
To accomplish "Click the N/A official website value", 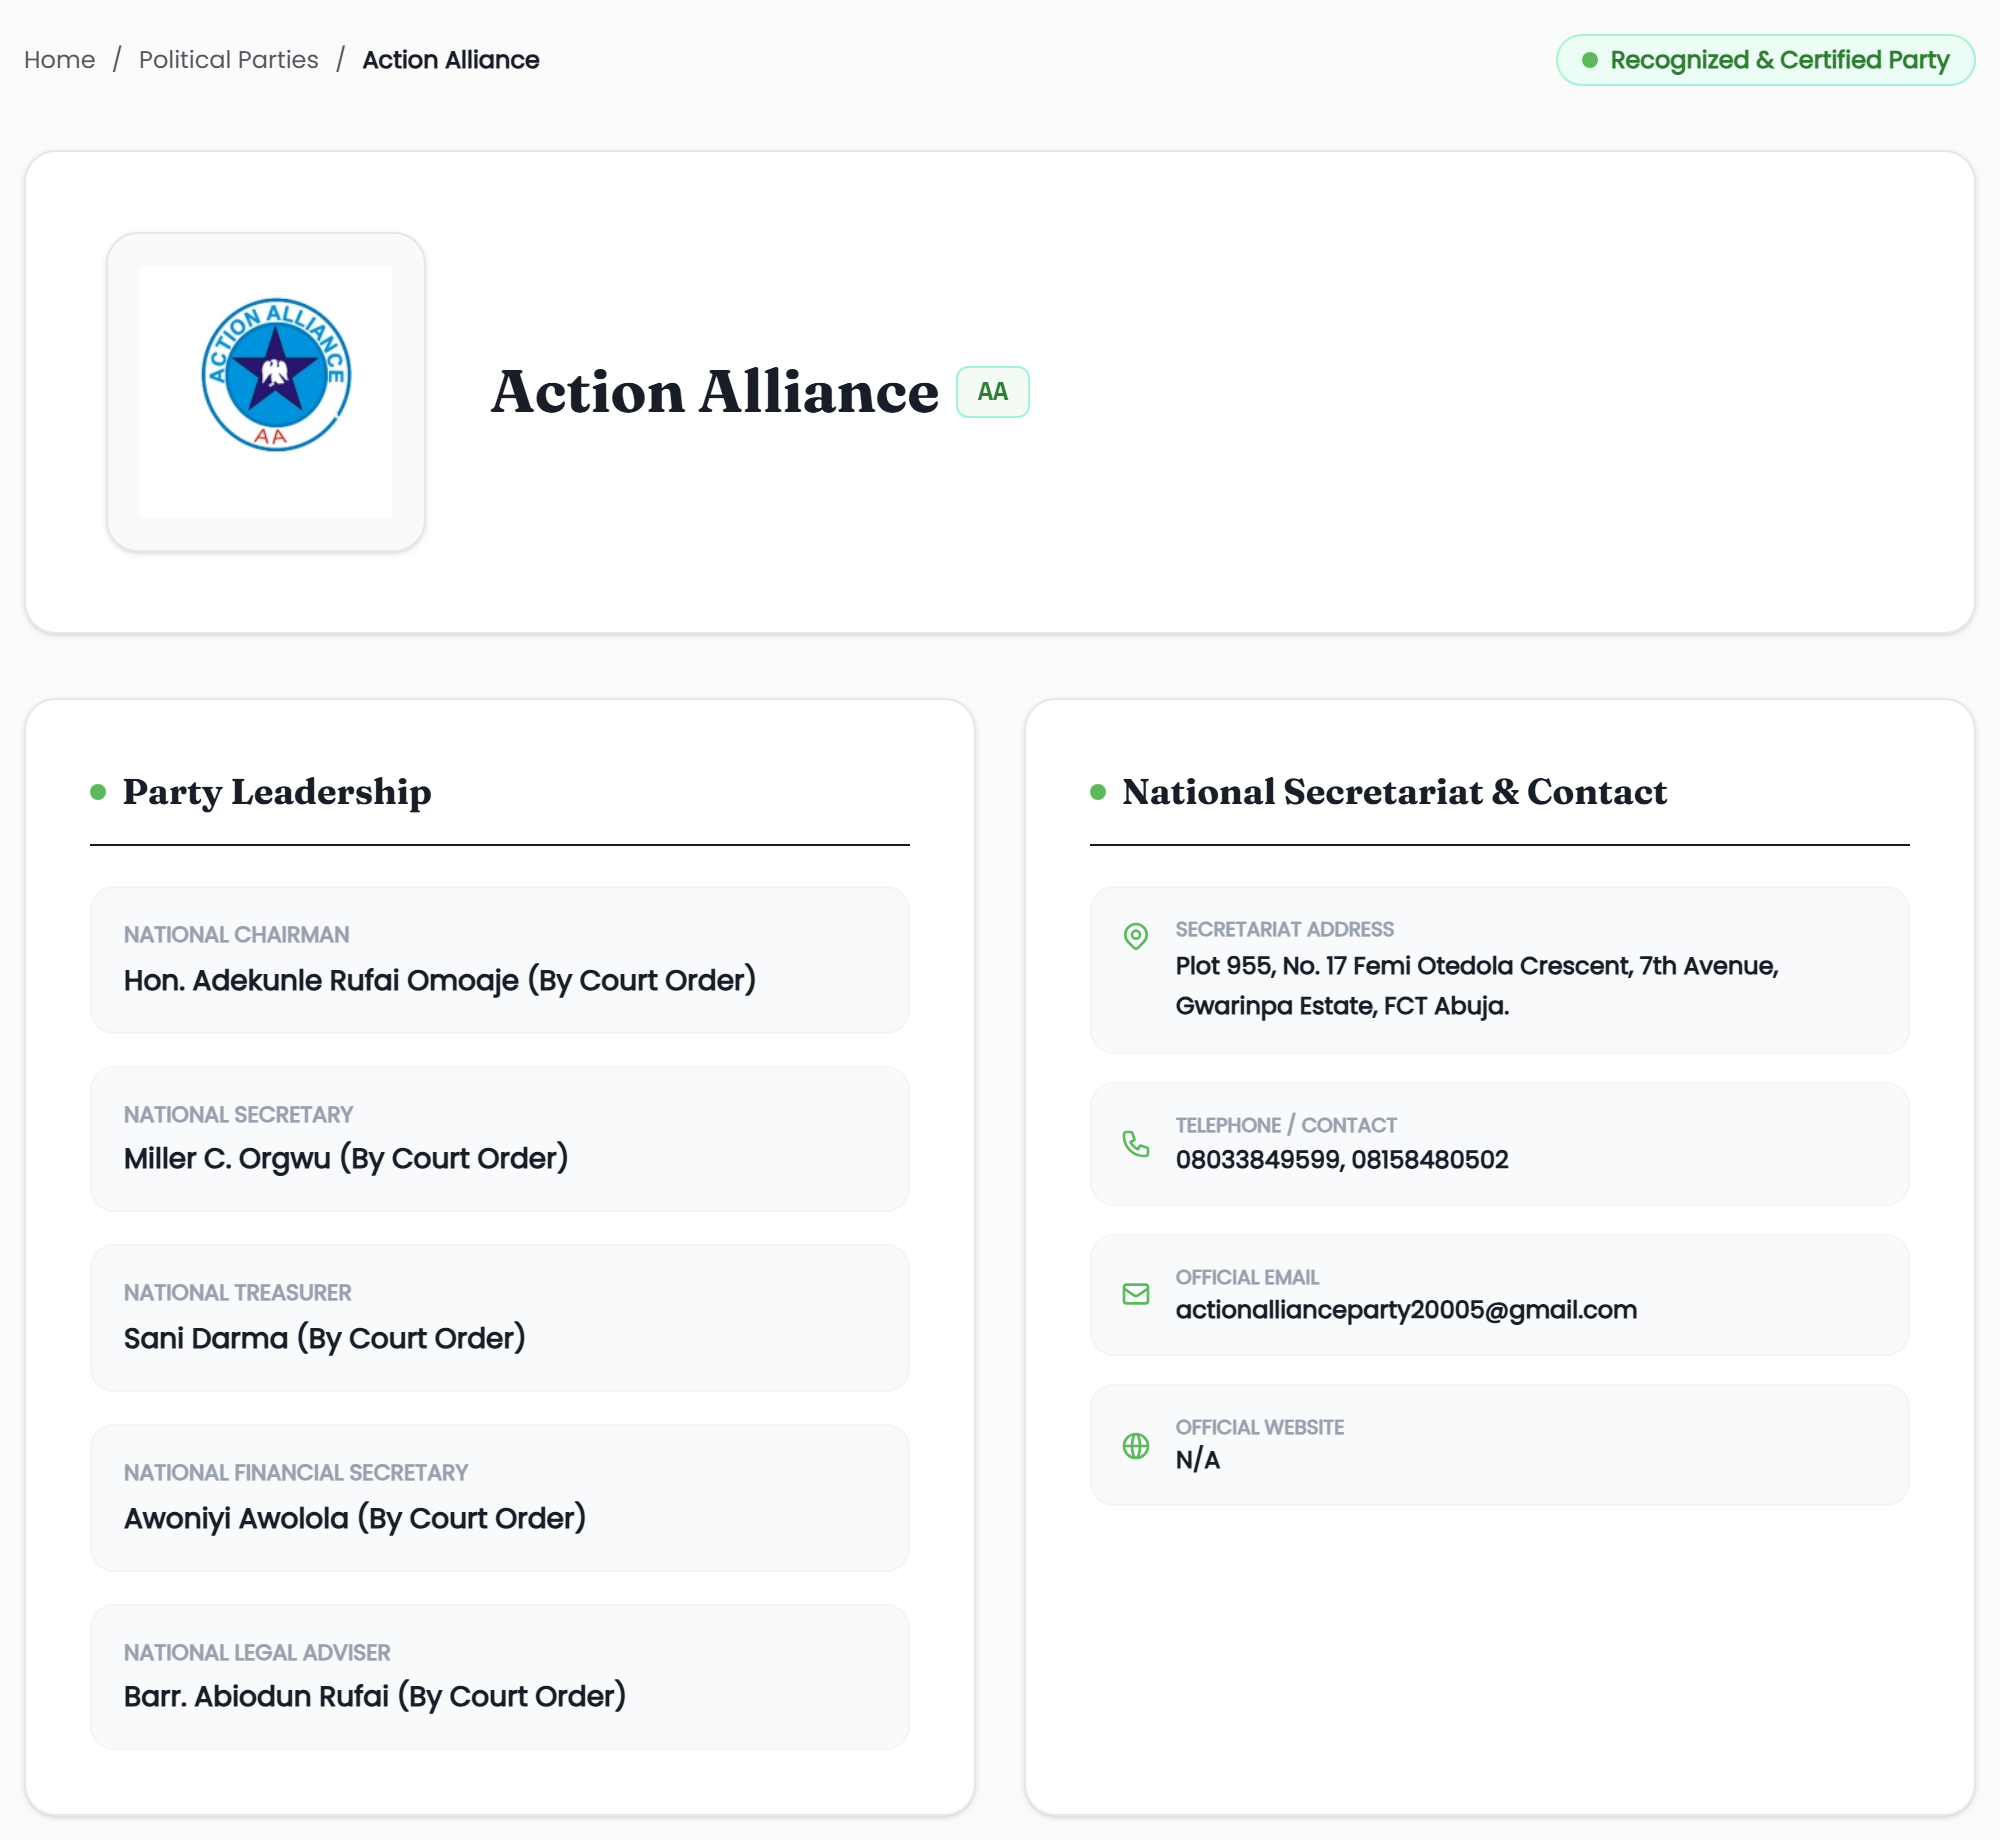I will [1198, 1460].
